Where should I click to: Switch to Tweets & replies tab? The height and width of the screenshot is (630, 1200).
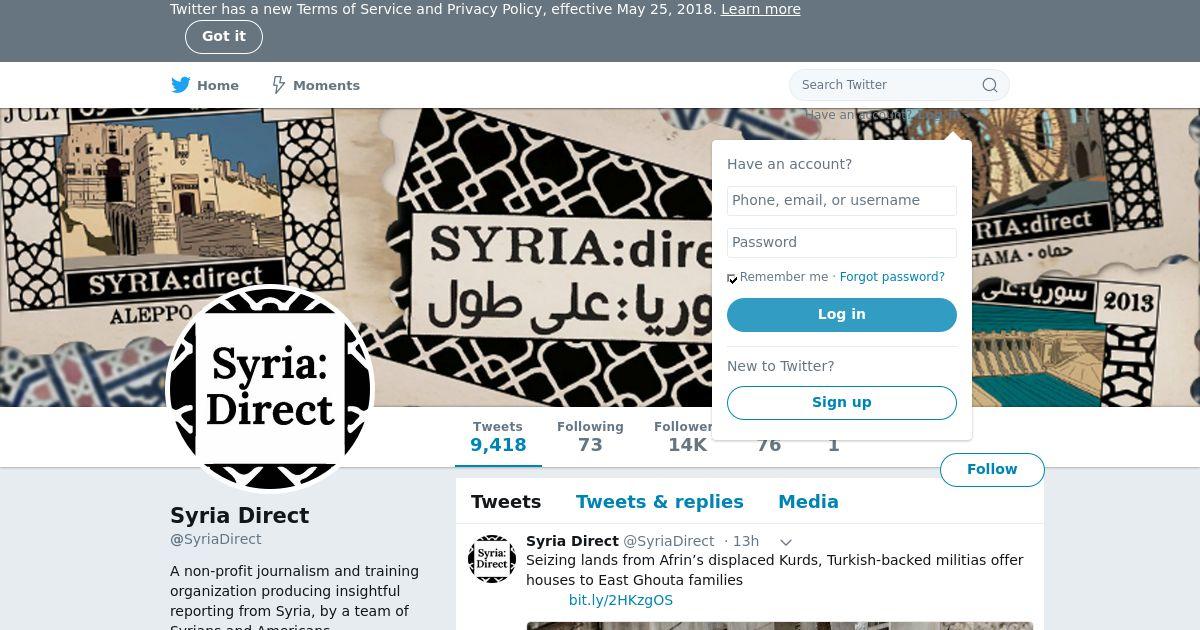pyautogui.click(x=660, y=502)
